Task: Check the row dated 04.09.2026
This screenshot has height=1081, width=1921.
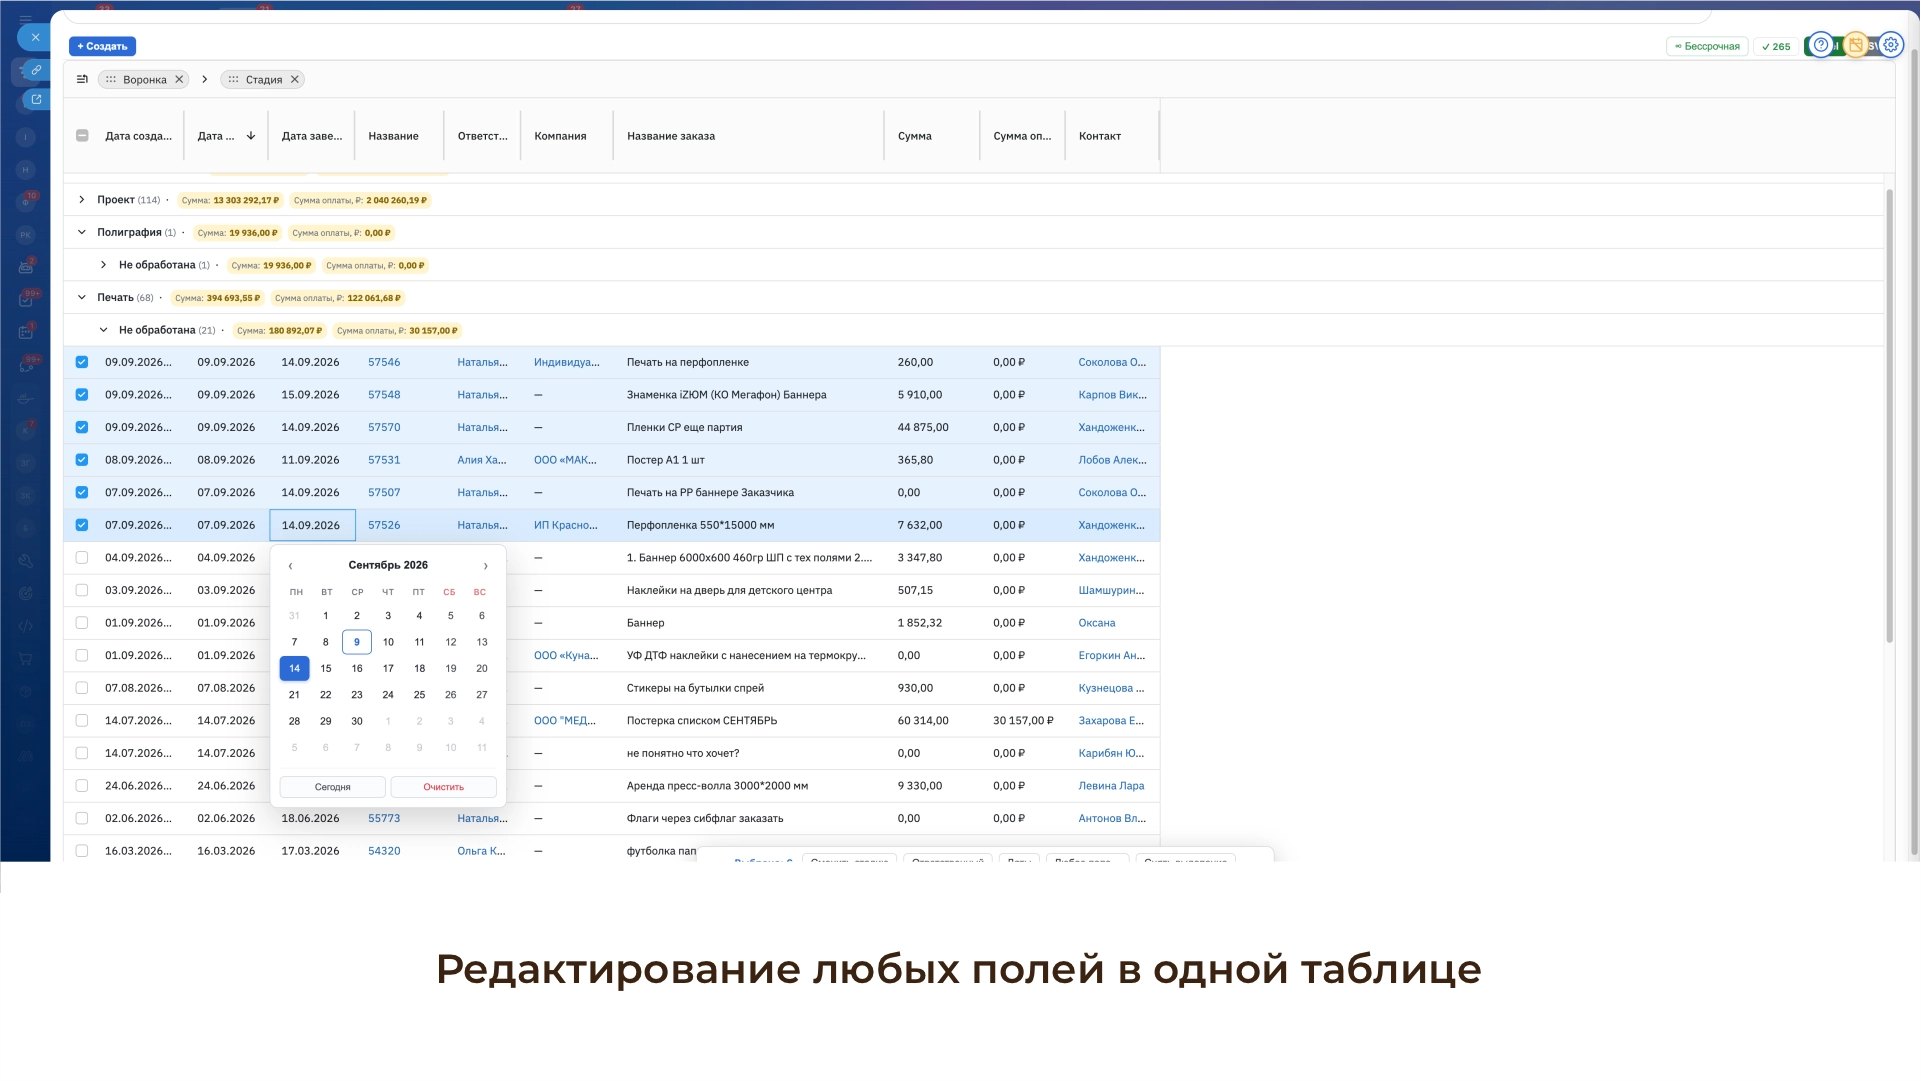Action: click(x=82, y=558)
